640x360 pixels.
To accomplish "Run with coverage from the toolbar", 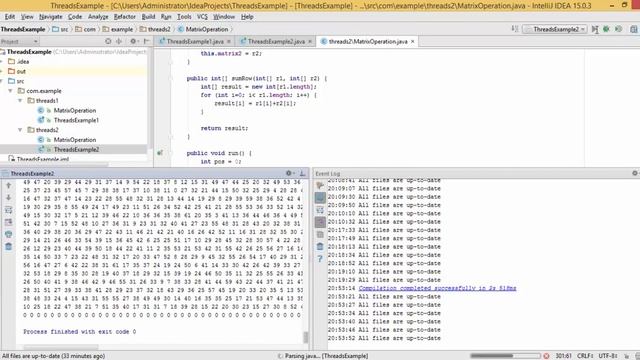I will [618, 29].
